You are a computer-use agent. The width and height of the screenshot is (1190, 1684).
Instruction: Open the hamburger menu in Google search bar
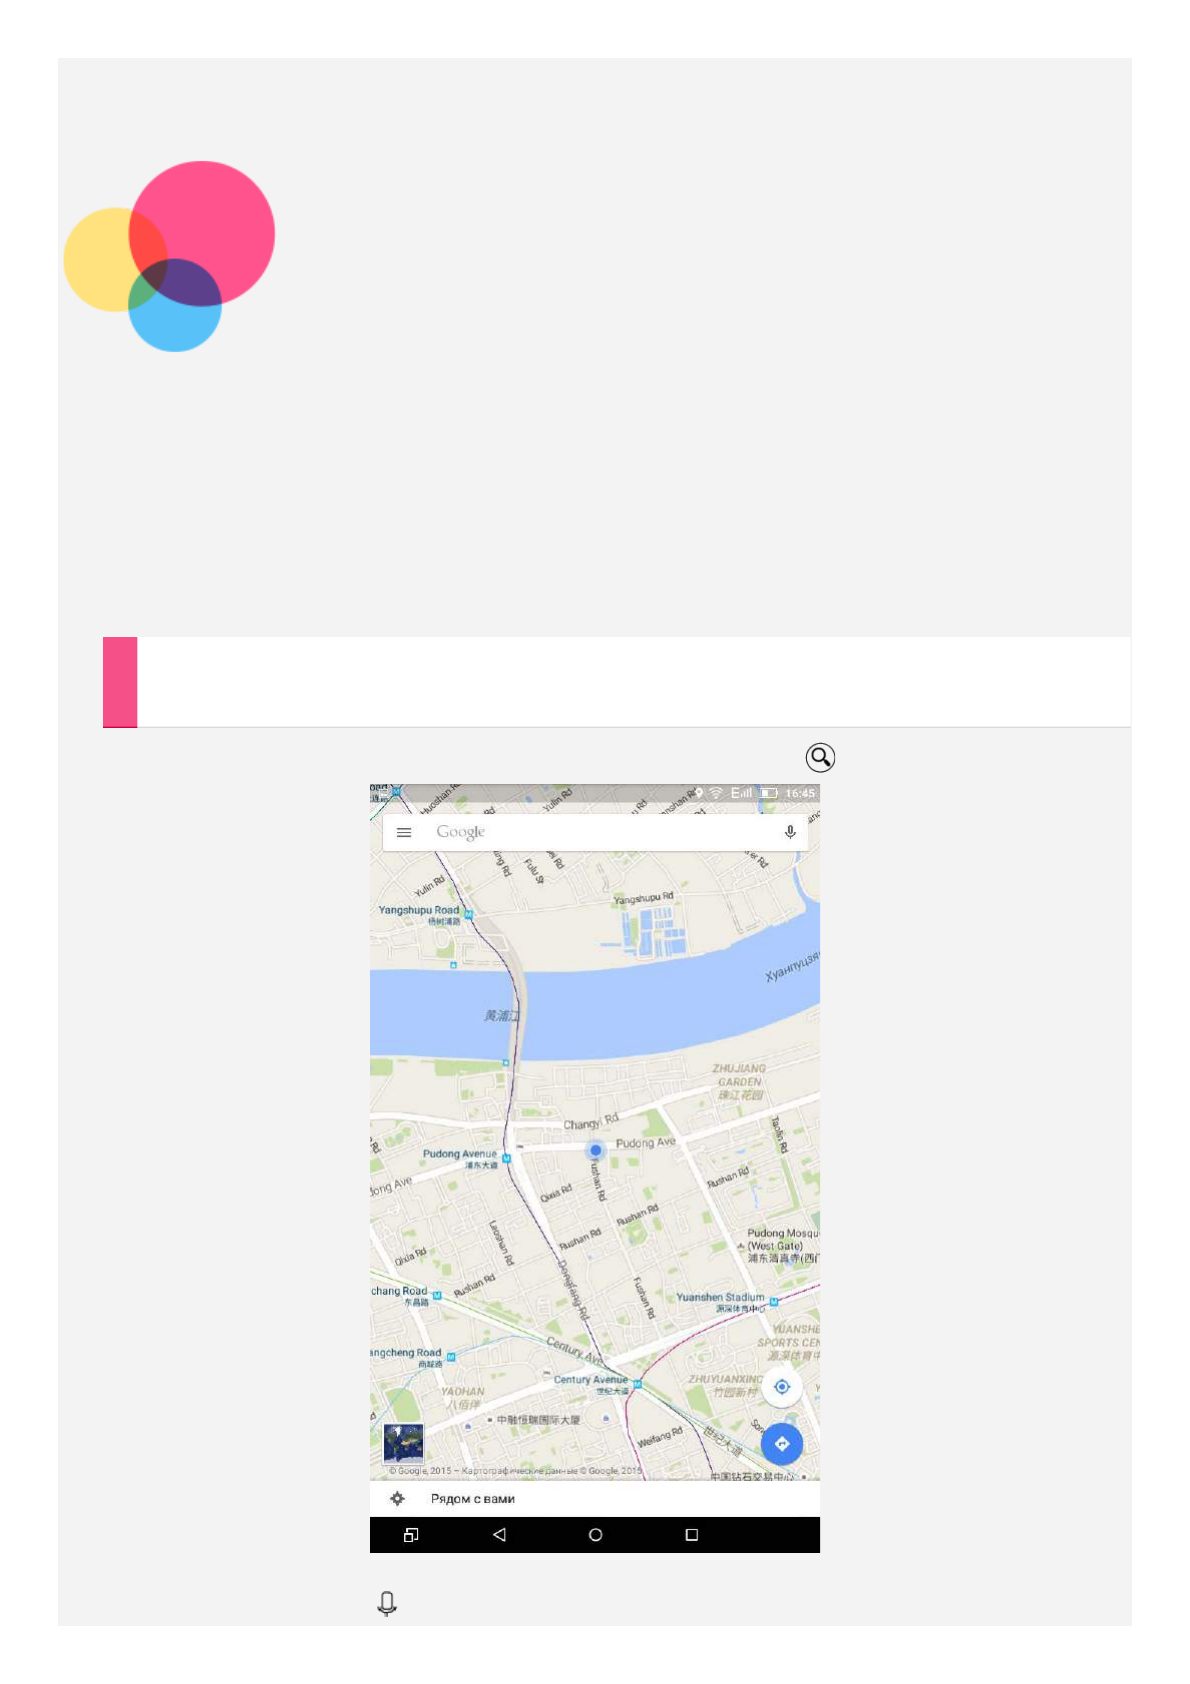point(404,832)
